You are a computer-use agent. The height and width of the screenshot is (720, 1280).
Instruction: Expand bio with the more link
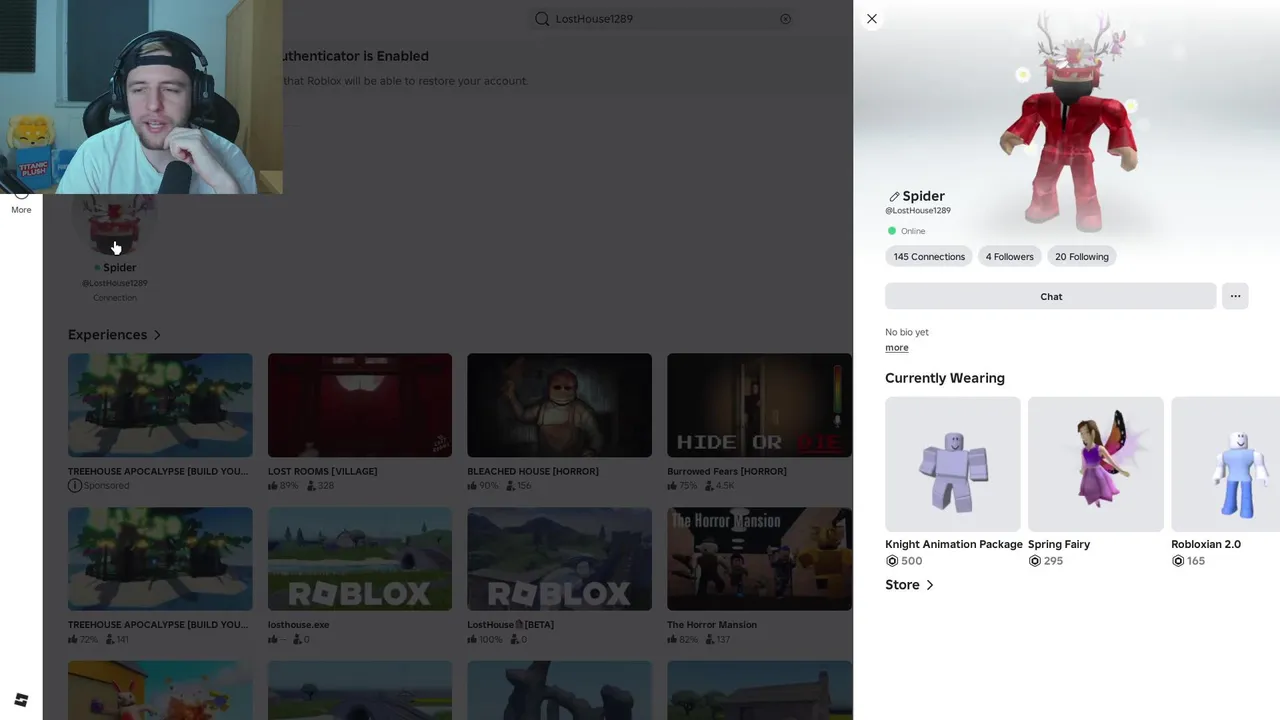(x=896, y=348)
